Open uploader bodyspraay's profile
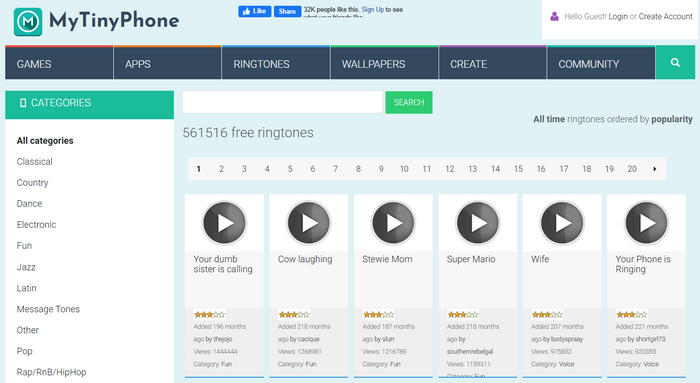Viewport: 700px width, 383px height. (567, 339)
